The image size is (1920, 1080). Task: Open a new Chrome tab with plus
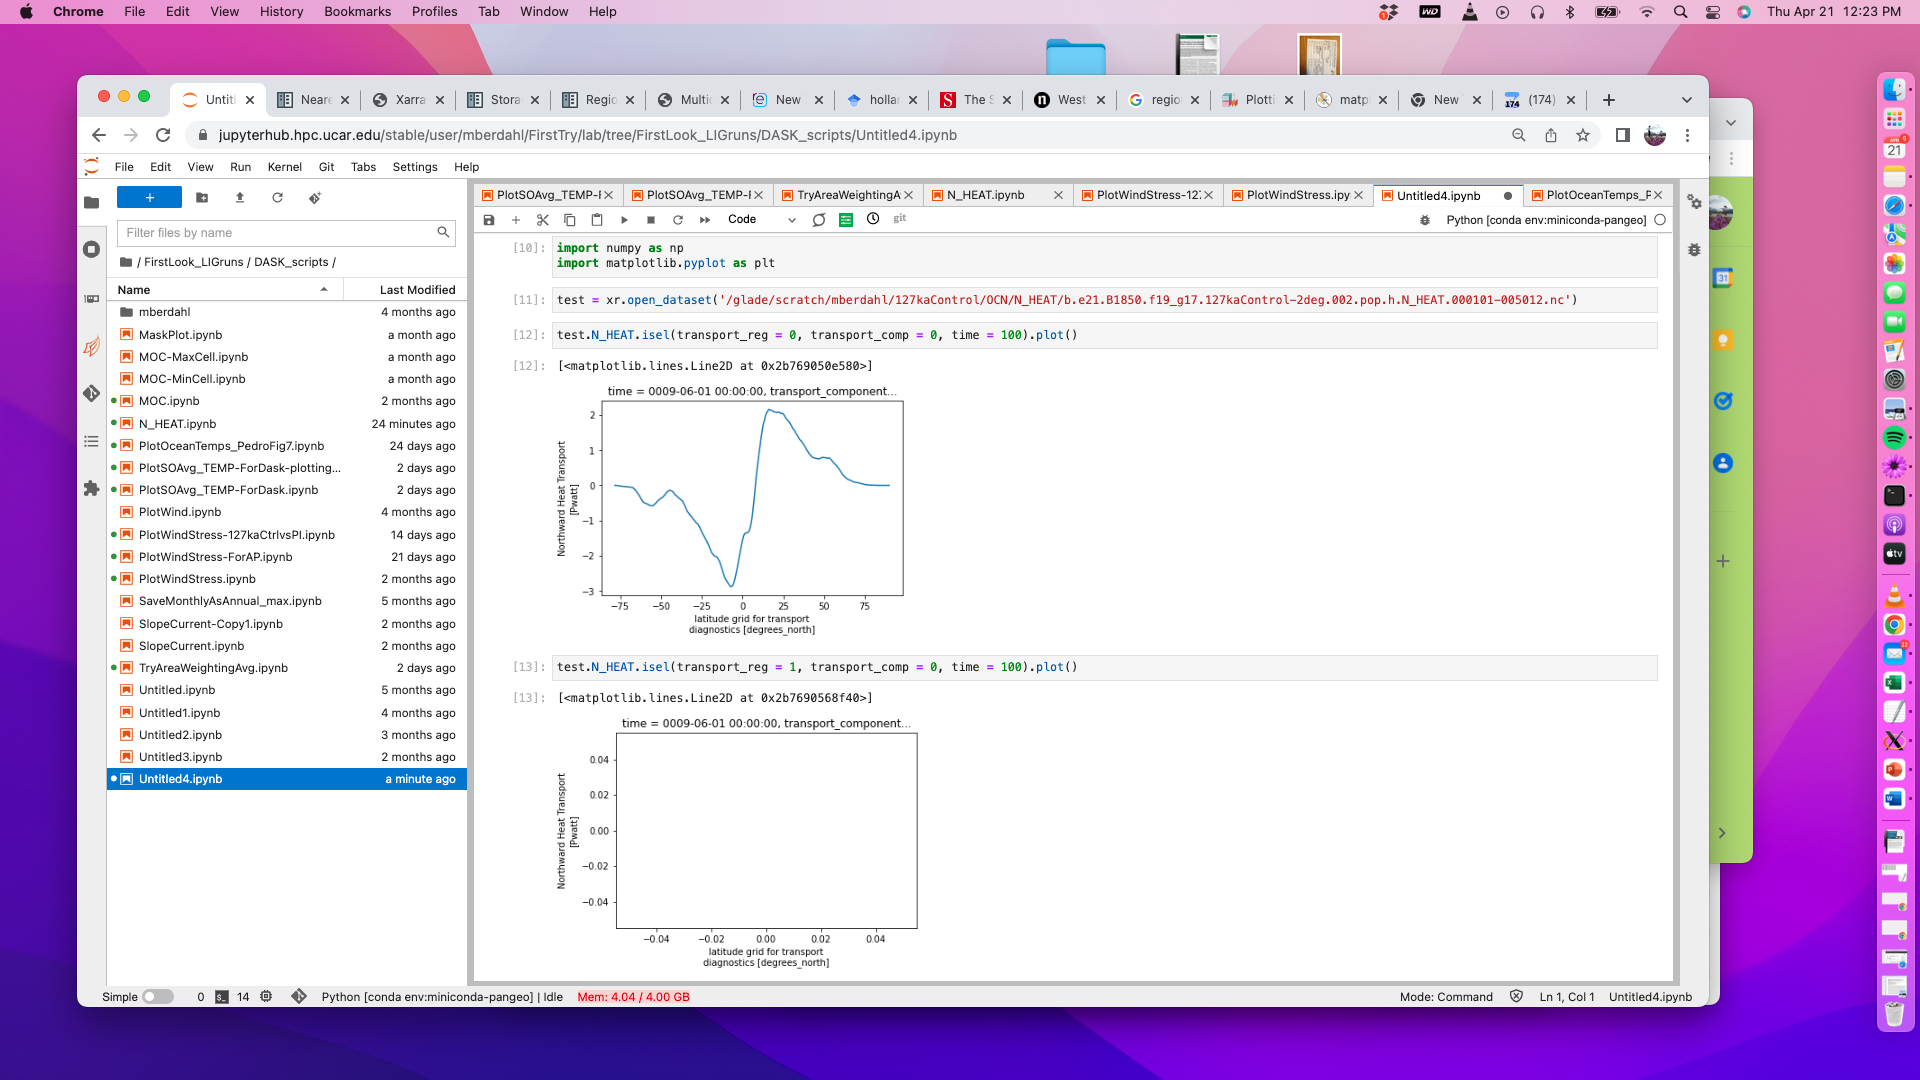pyautogui.click(x=1609, y=100)
